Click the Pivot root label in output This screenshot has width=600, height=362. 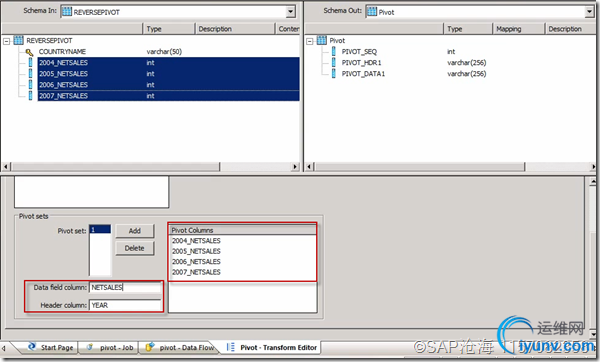337,41
